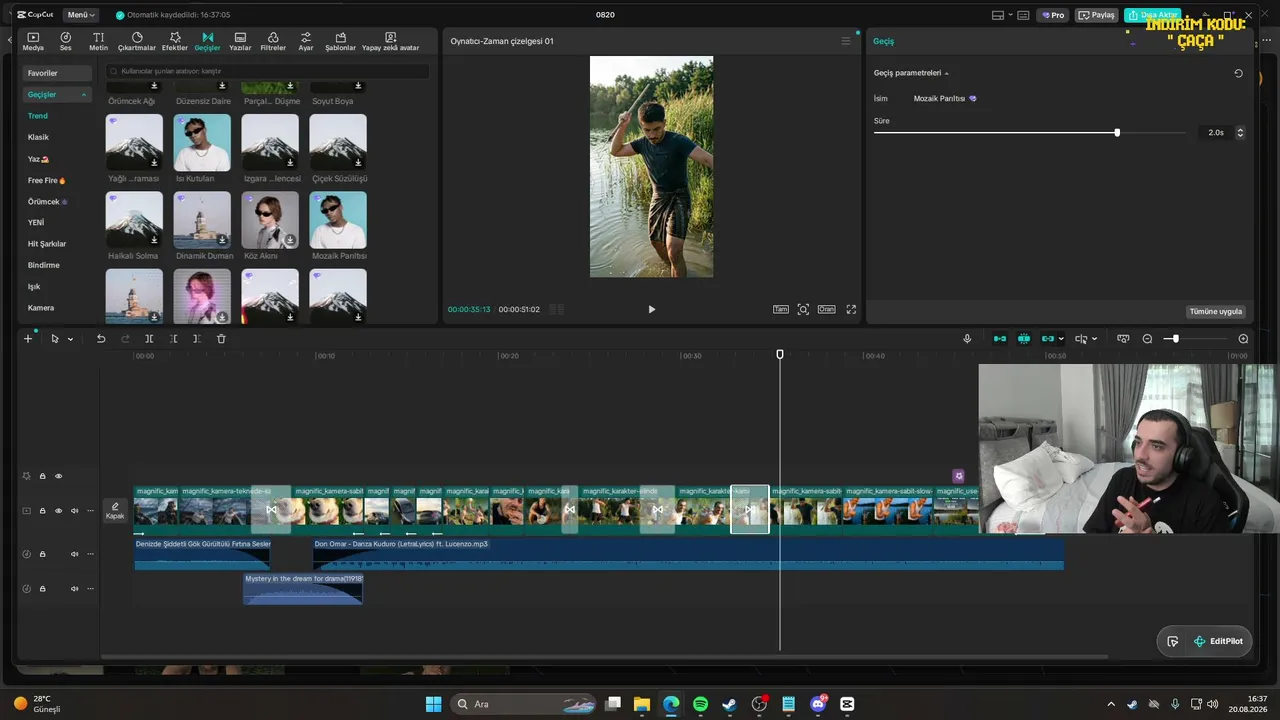Mute the main video track
The width and height of the screenshot is (1280, 720).
74,511
